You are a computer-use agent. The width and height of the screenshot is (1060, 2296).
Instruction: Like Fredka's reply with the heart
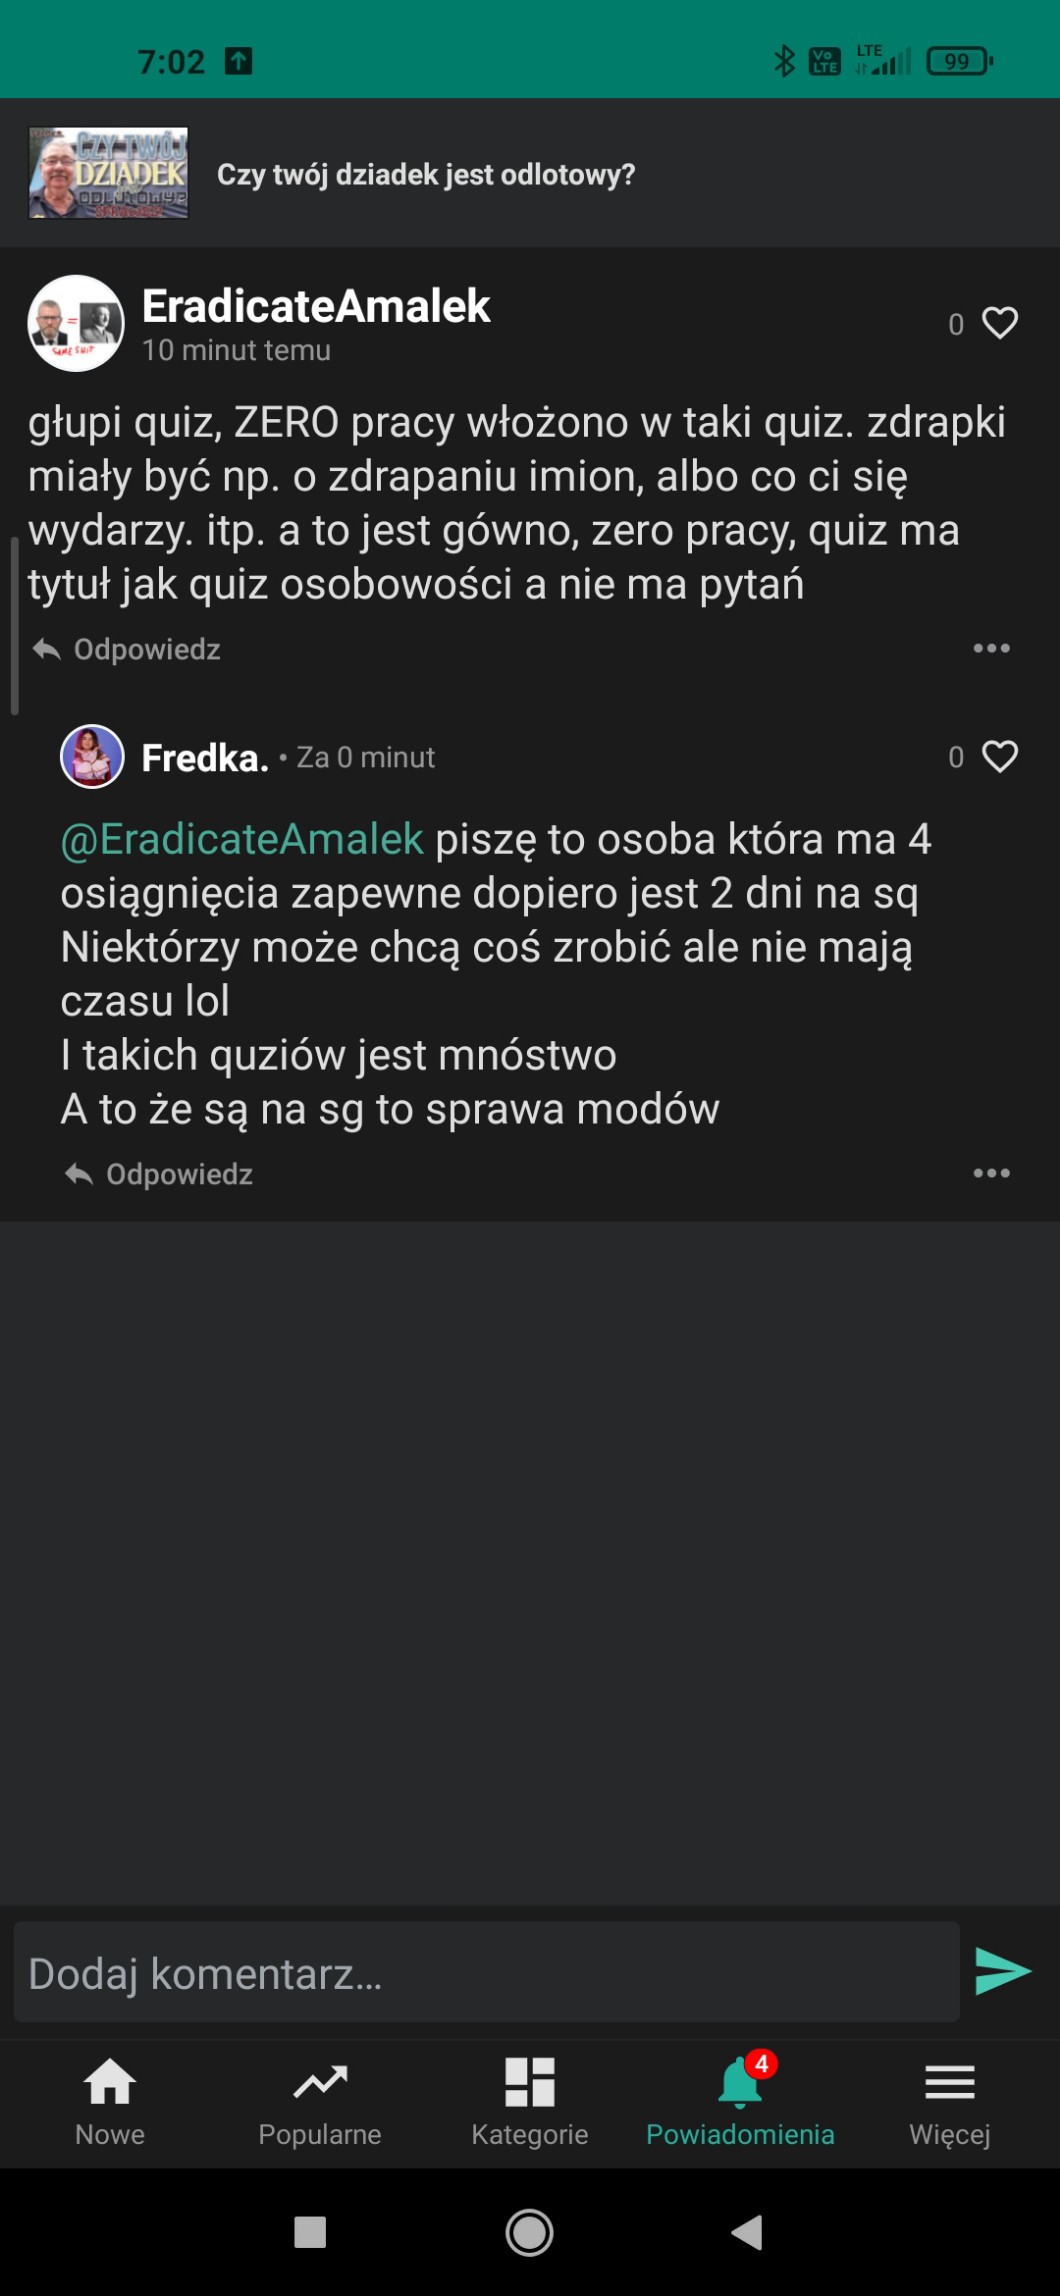coord(999,757)
